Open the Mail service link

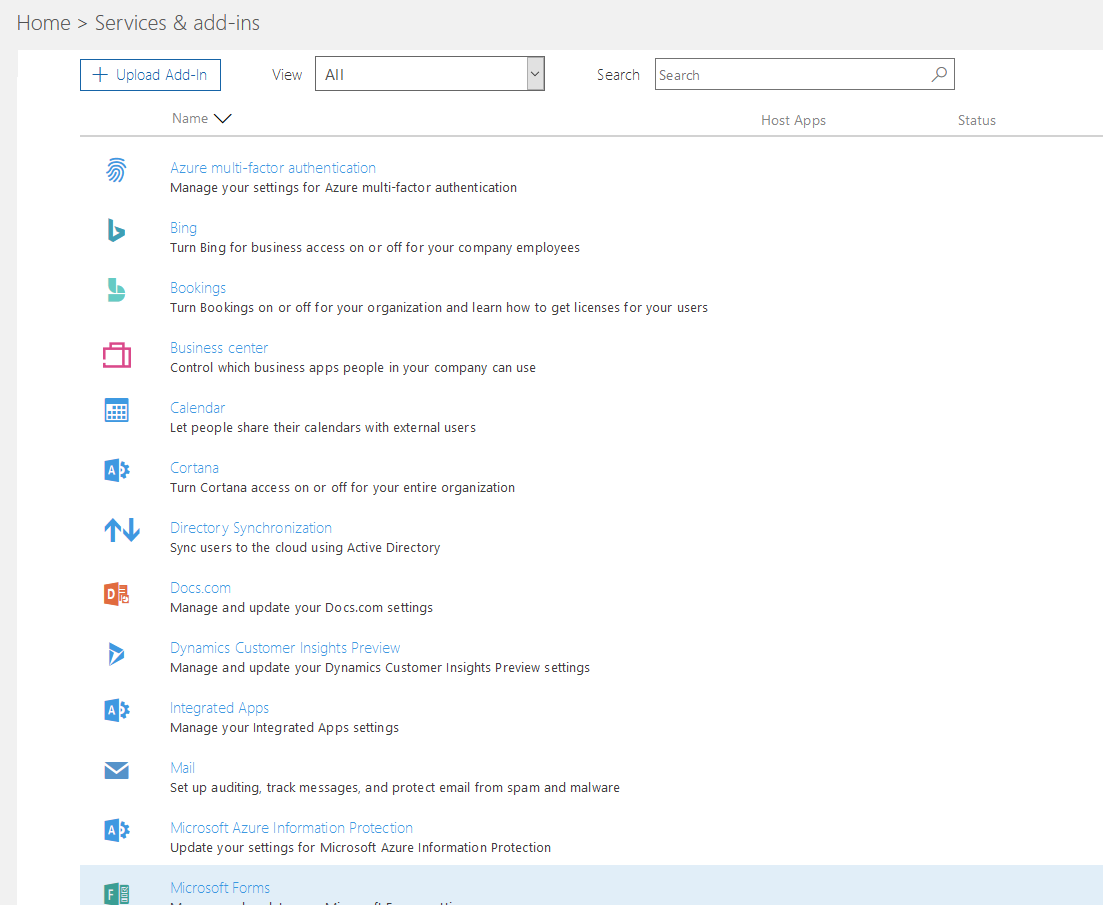(x=182, y=768)
